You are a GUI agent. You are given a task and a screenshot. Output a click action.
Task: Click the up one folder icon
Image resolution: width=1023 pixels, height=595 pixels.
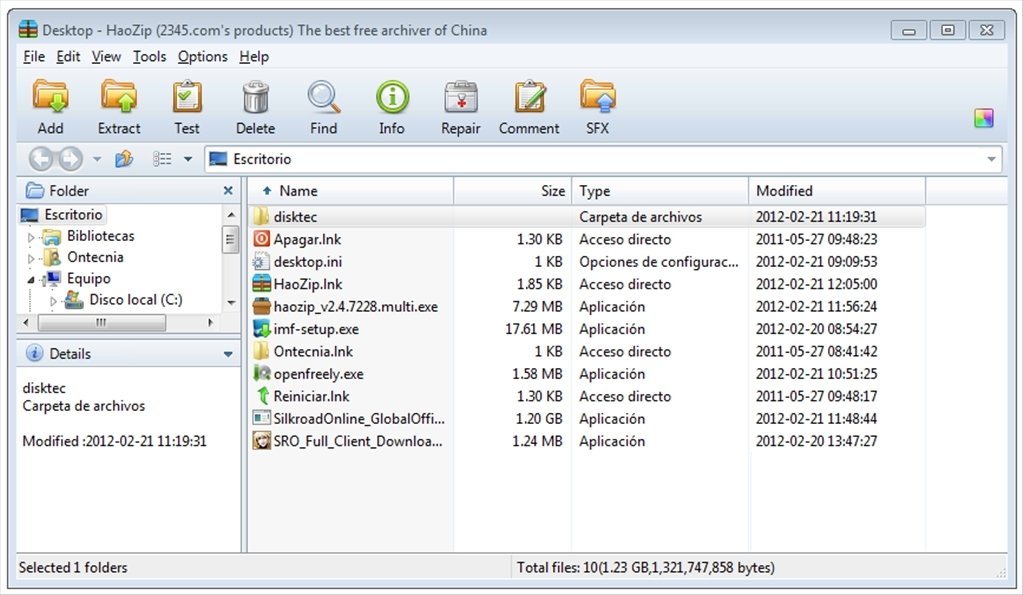(x=124, y=159)
